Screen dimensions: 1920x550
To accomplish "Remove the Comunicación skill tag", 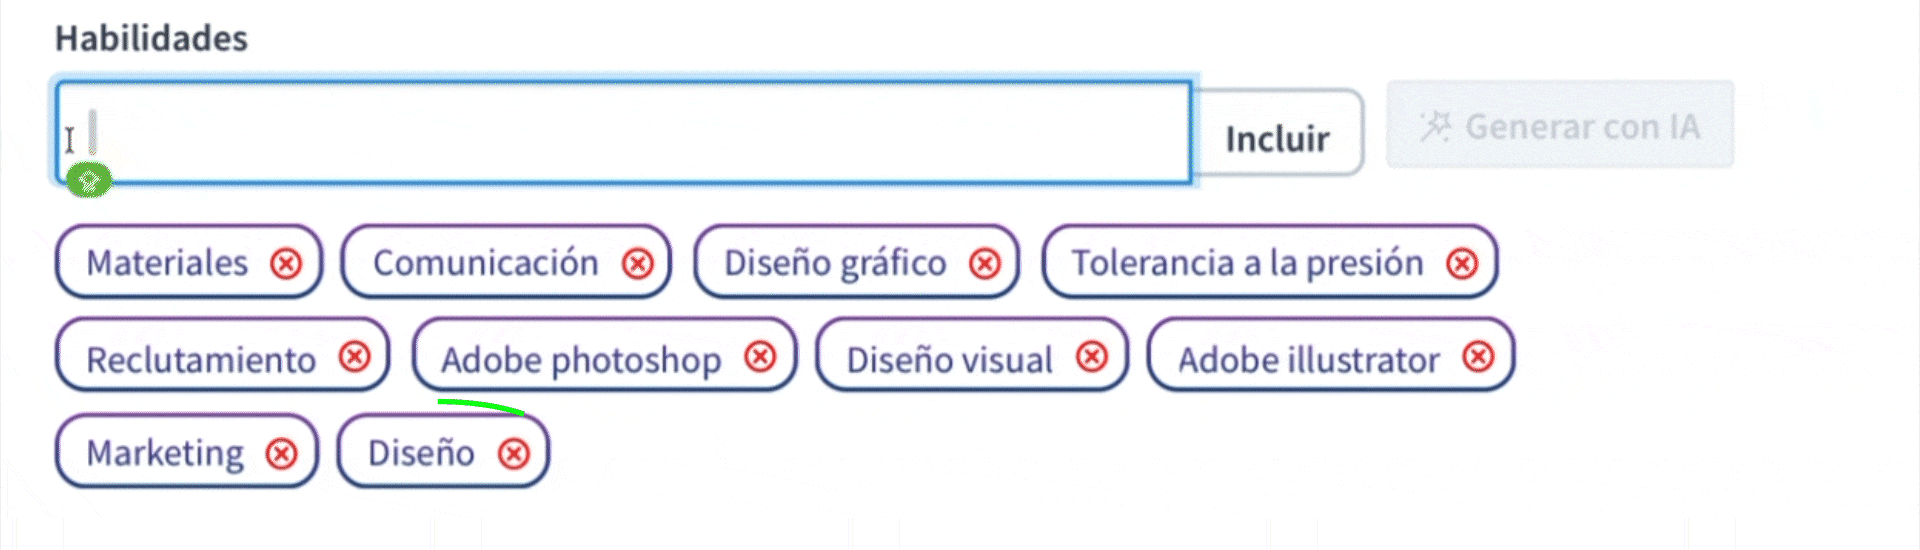I will (x=637, y=263).
